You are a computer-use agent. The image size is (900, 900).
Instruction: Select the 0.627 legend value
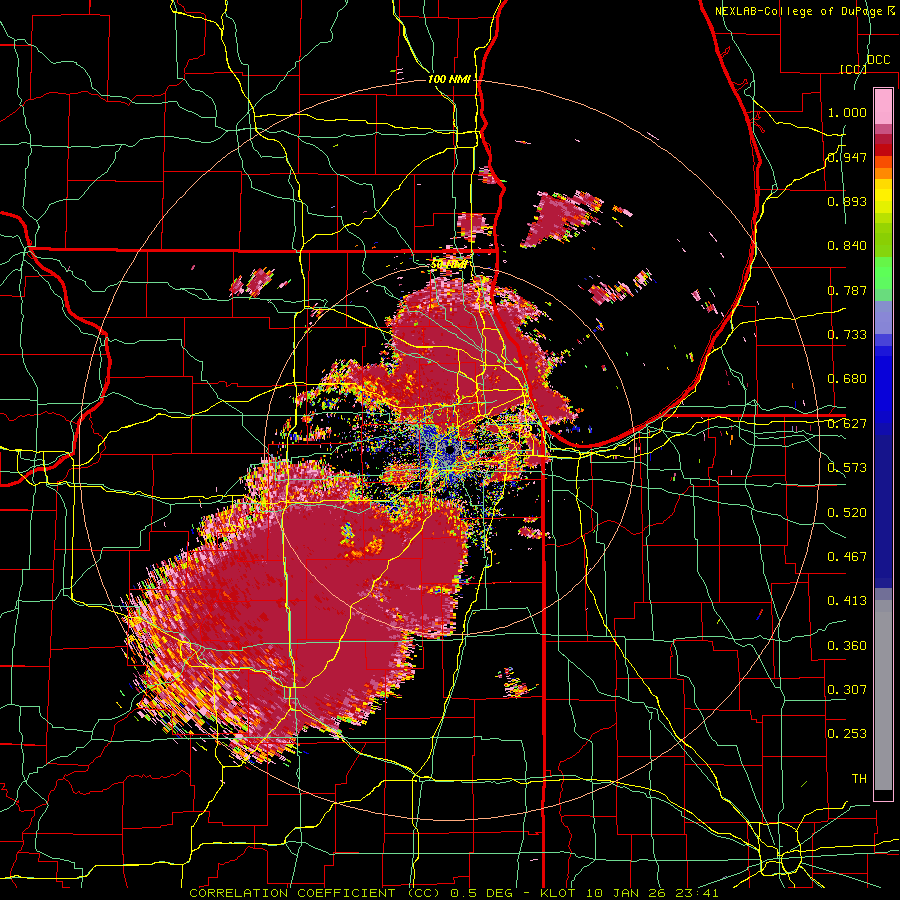[847, 424]
